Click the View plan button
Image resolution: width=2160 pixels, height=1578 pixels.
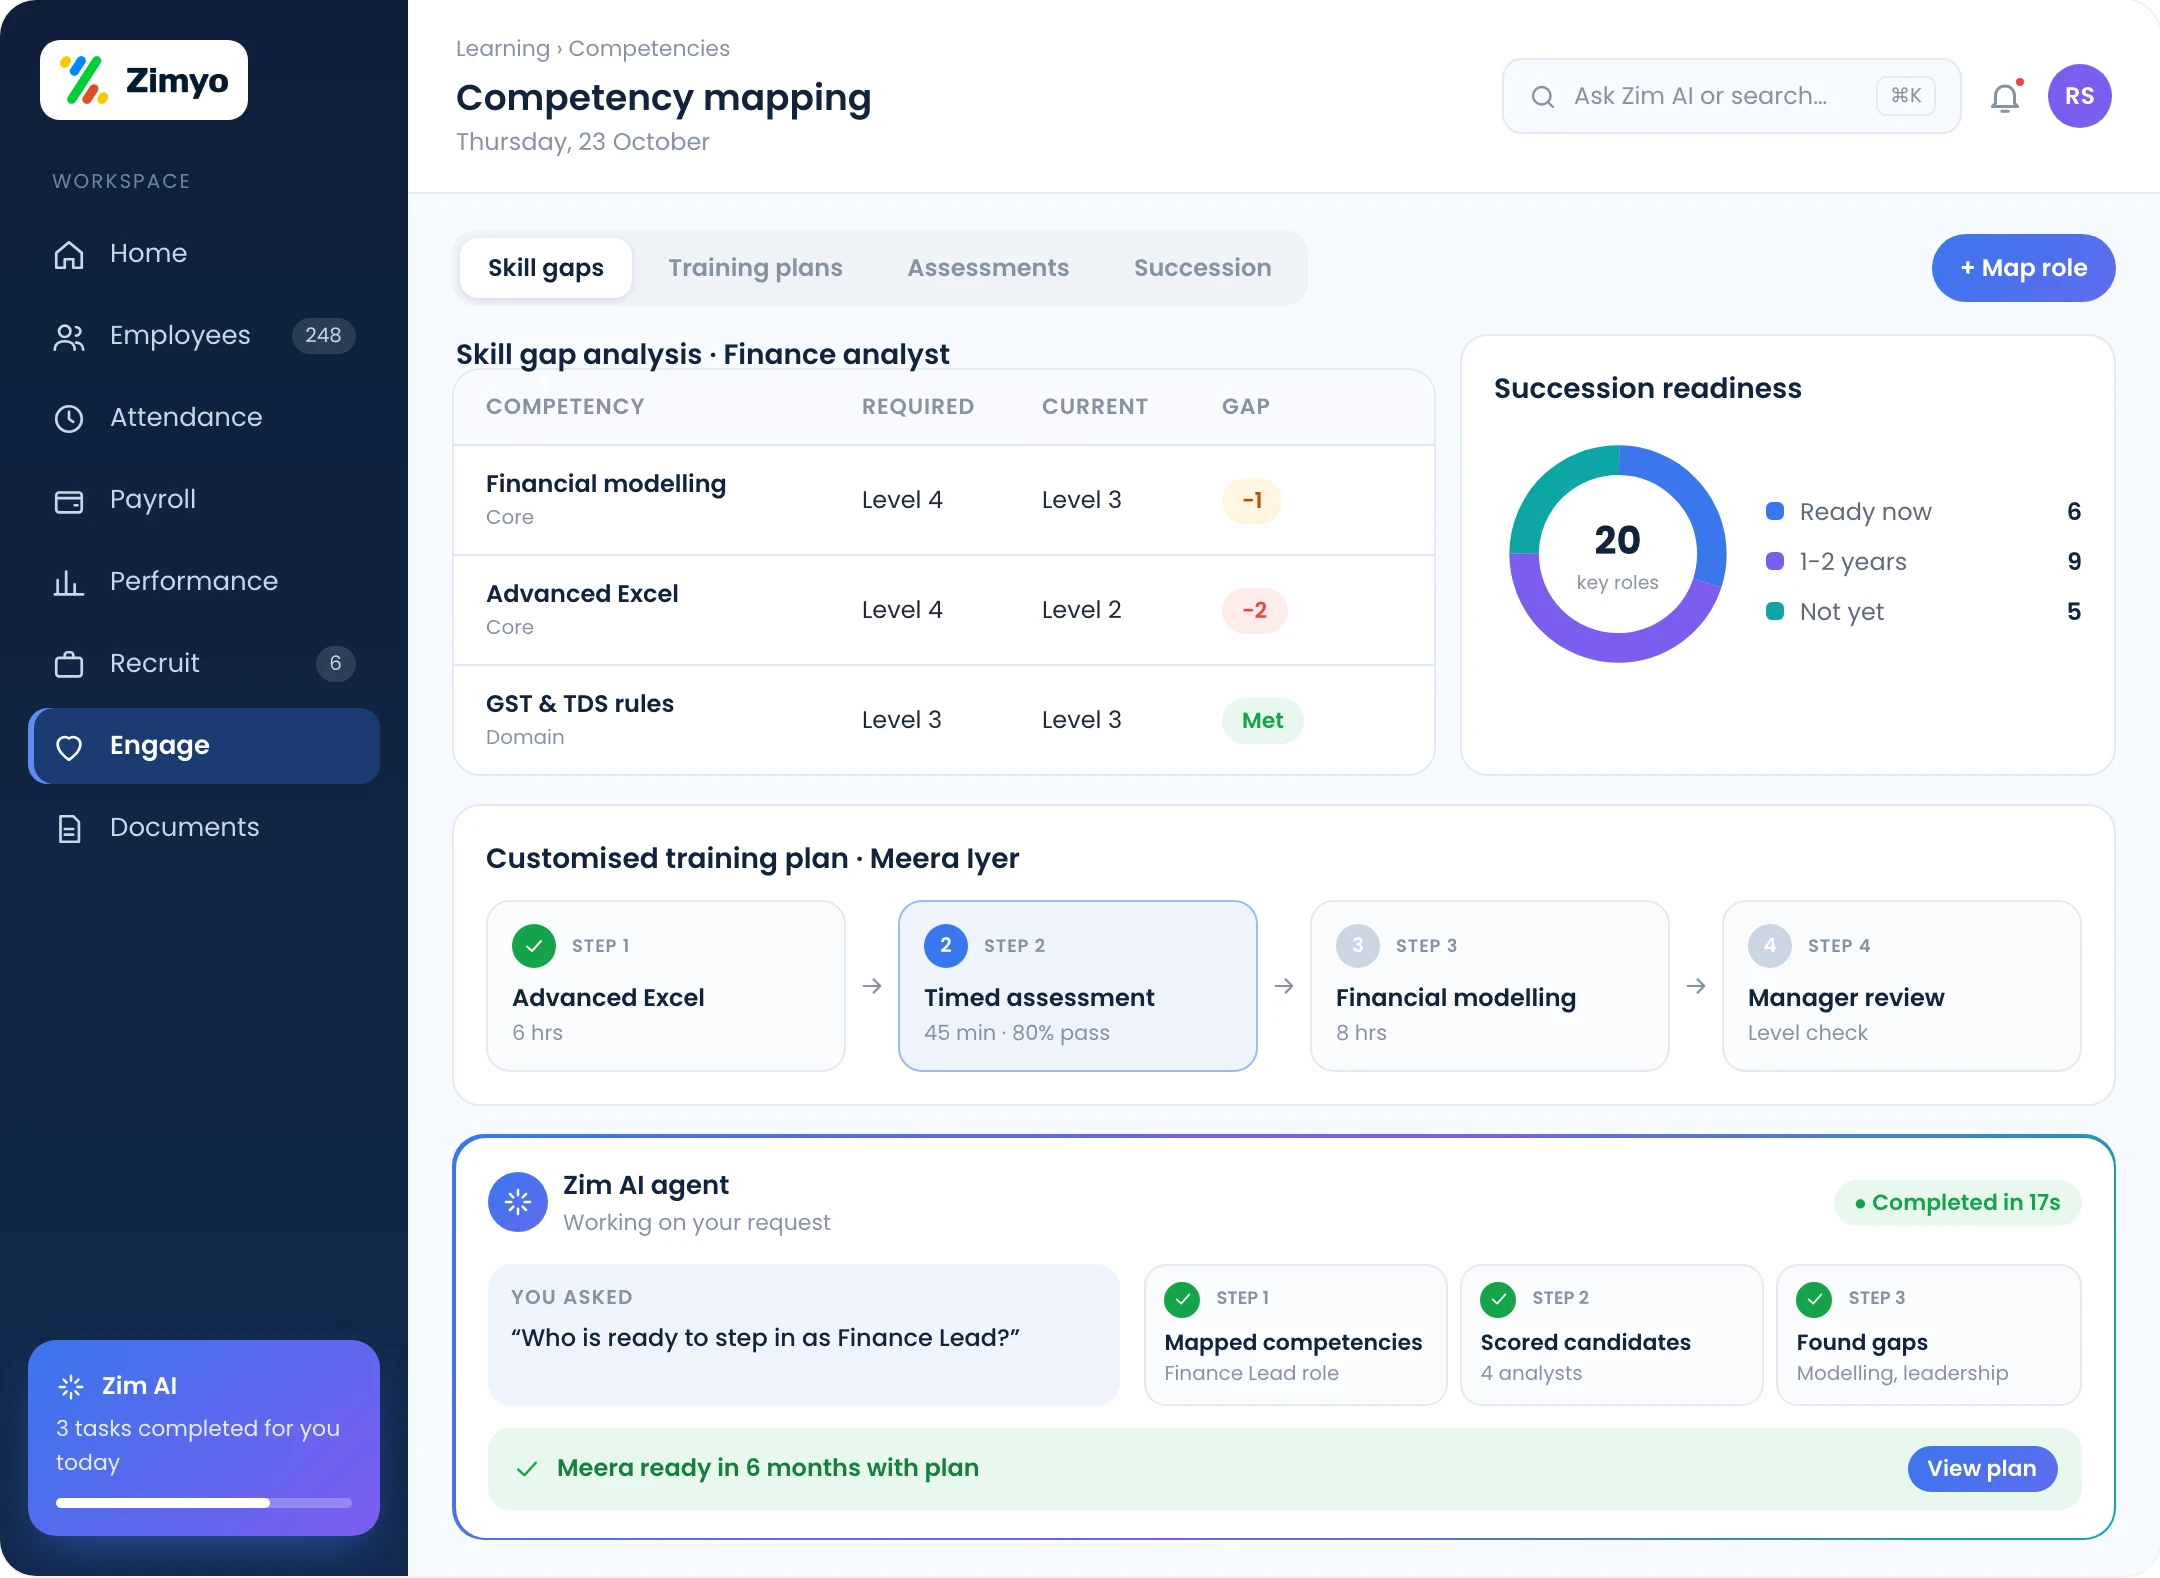click(1982, 1469)
